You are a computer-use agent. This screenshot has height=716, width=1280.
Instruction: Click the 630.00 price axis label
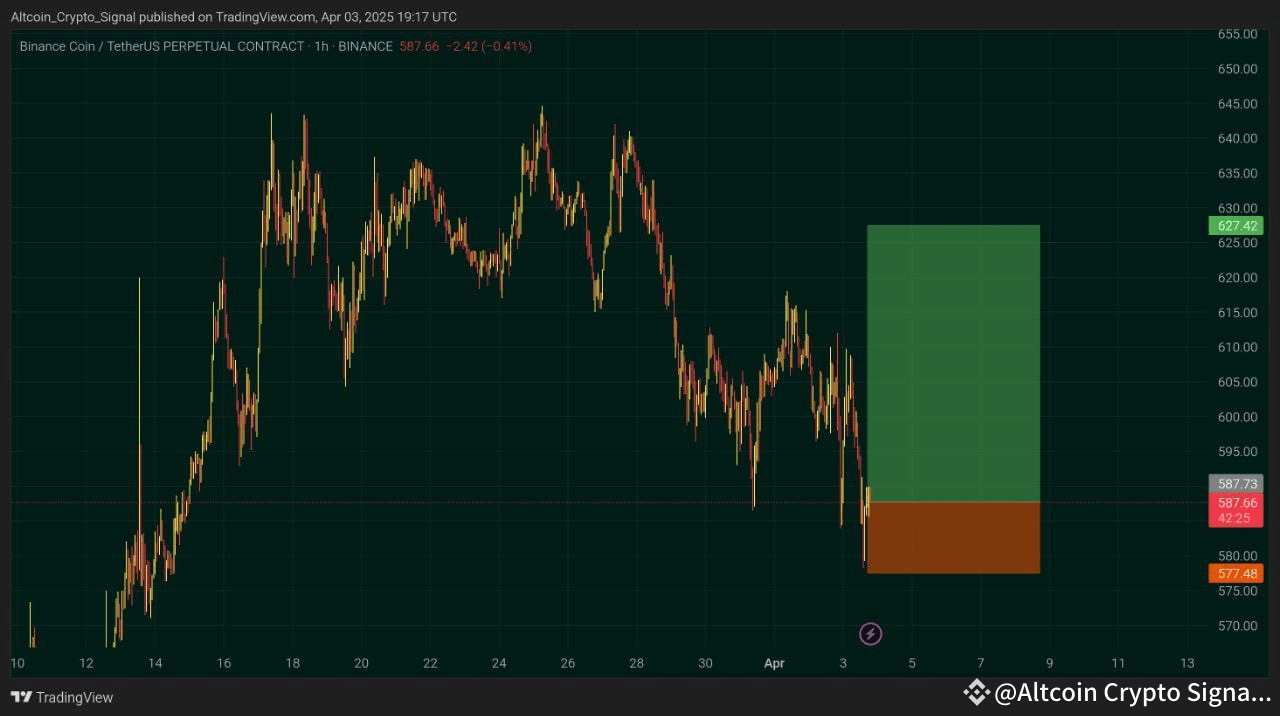pyautogui.click(x=1237, y=208)
